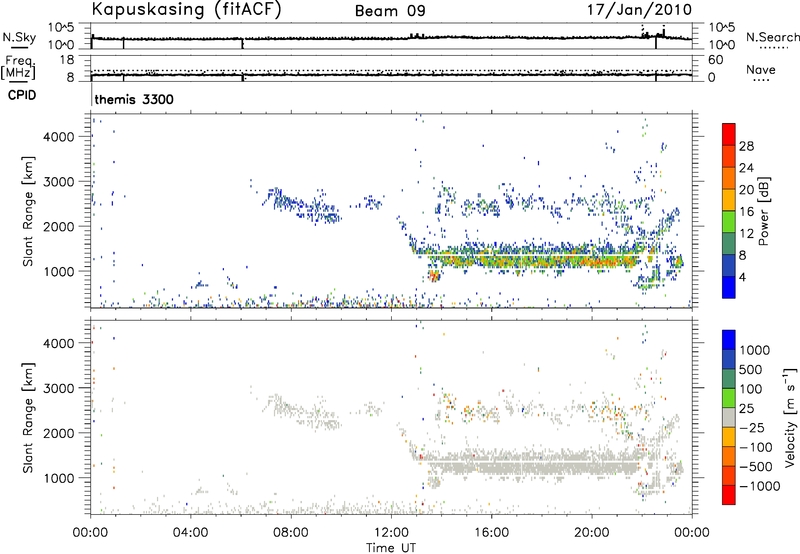This screenshot has height=554, width=800.
Task: Click the blue bottom of Power colorbar
Action: [729, 288]
